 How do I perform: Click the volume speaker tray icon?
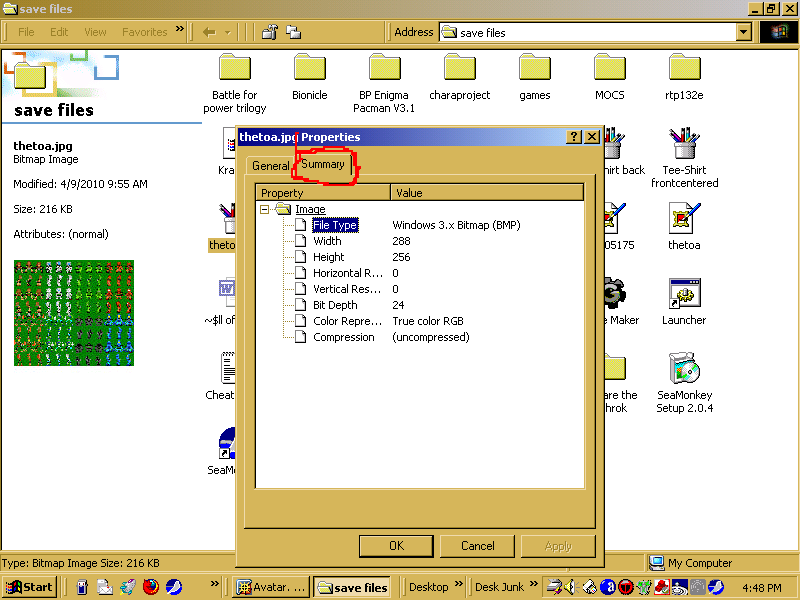[570, 587]
